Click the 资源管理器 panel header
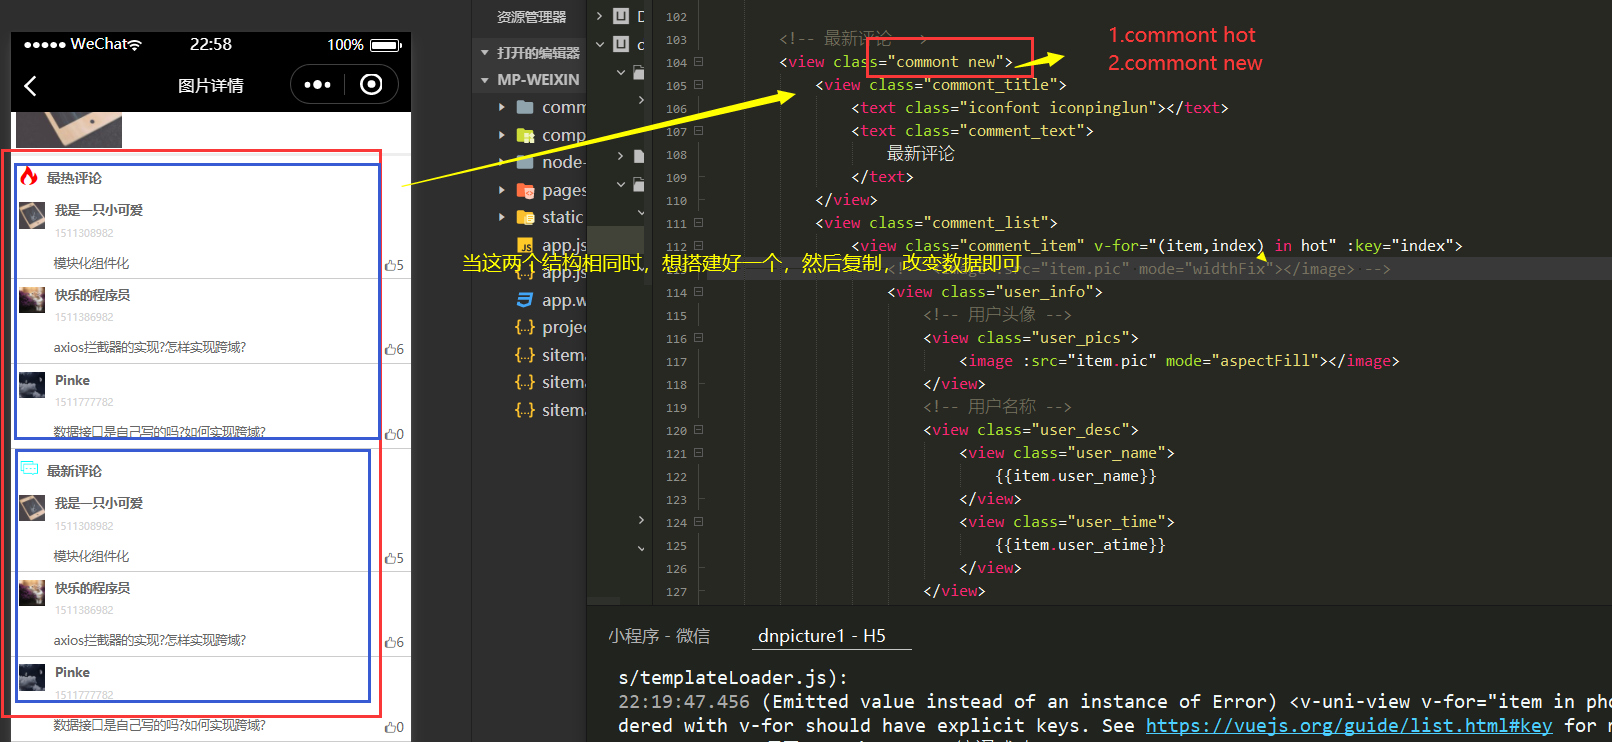The height and width of the screenshot is (742, 1612). point(531,17)
